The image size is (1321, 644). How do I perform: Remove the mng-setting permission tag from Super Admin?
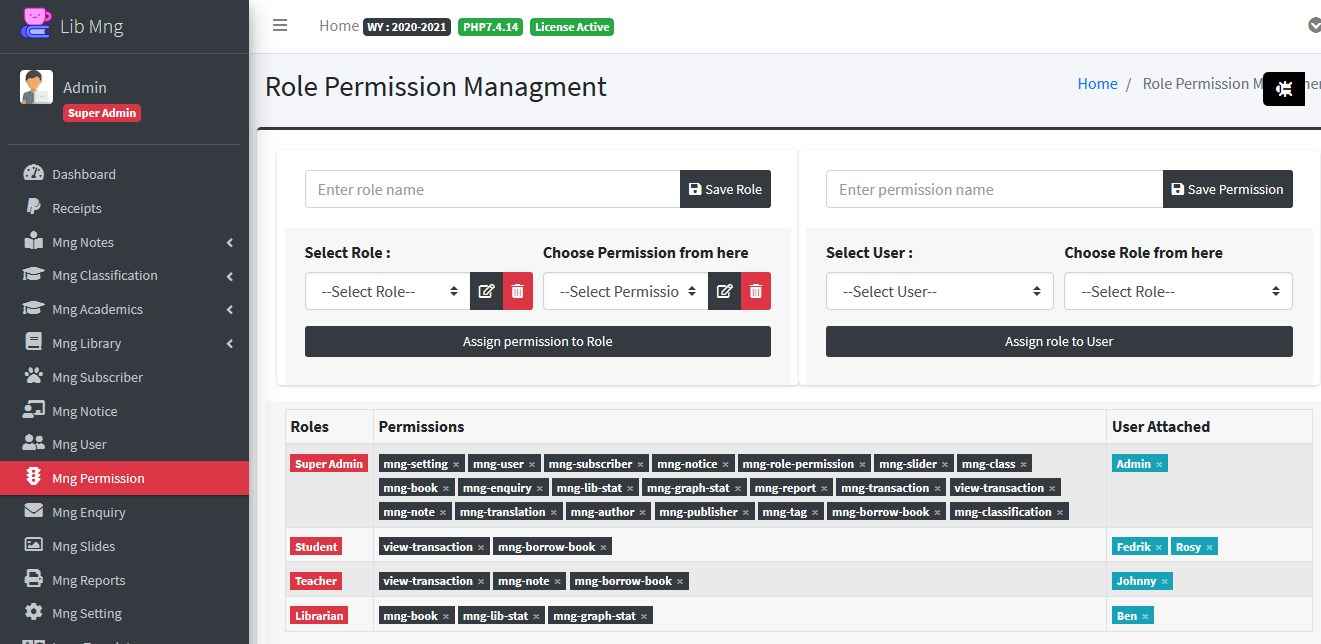[x=456, y=463]
